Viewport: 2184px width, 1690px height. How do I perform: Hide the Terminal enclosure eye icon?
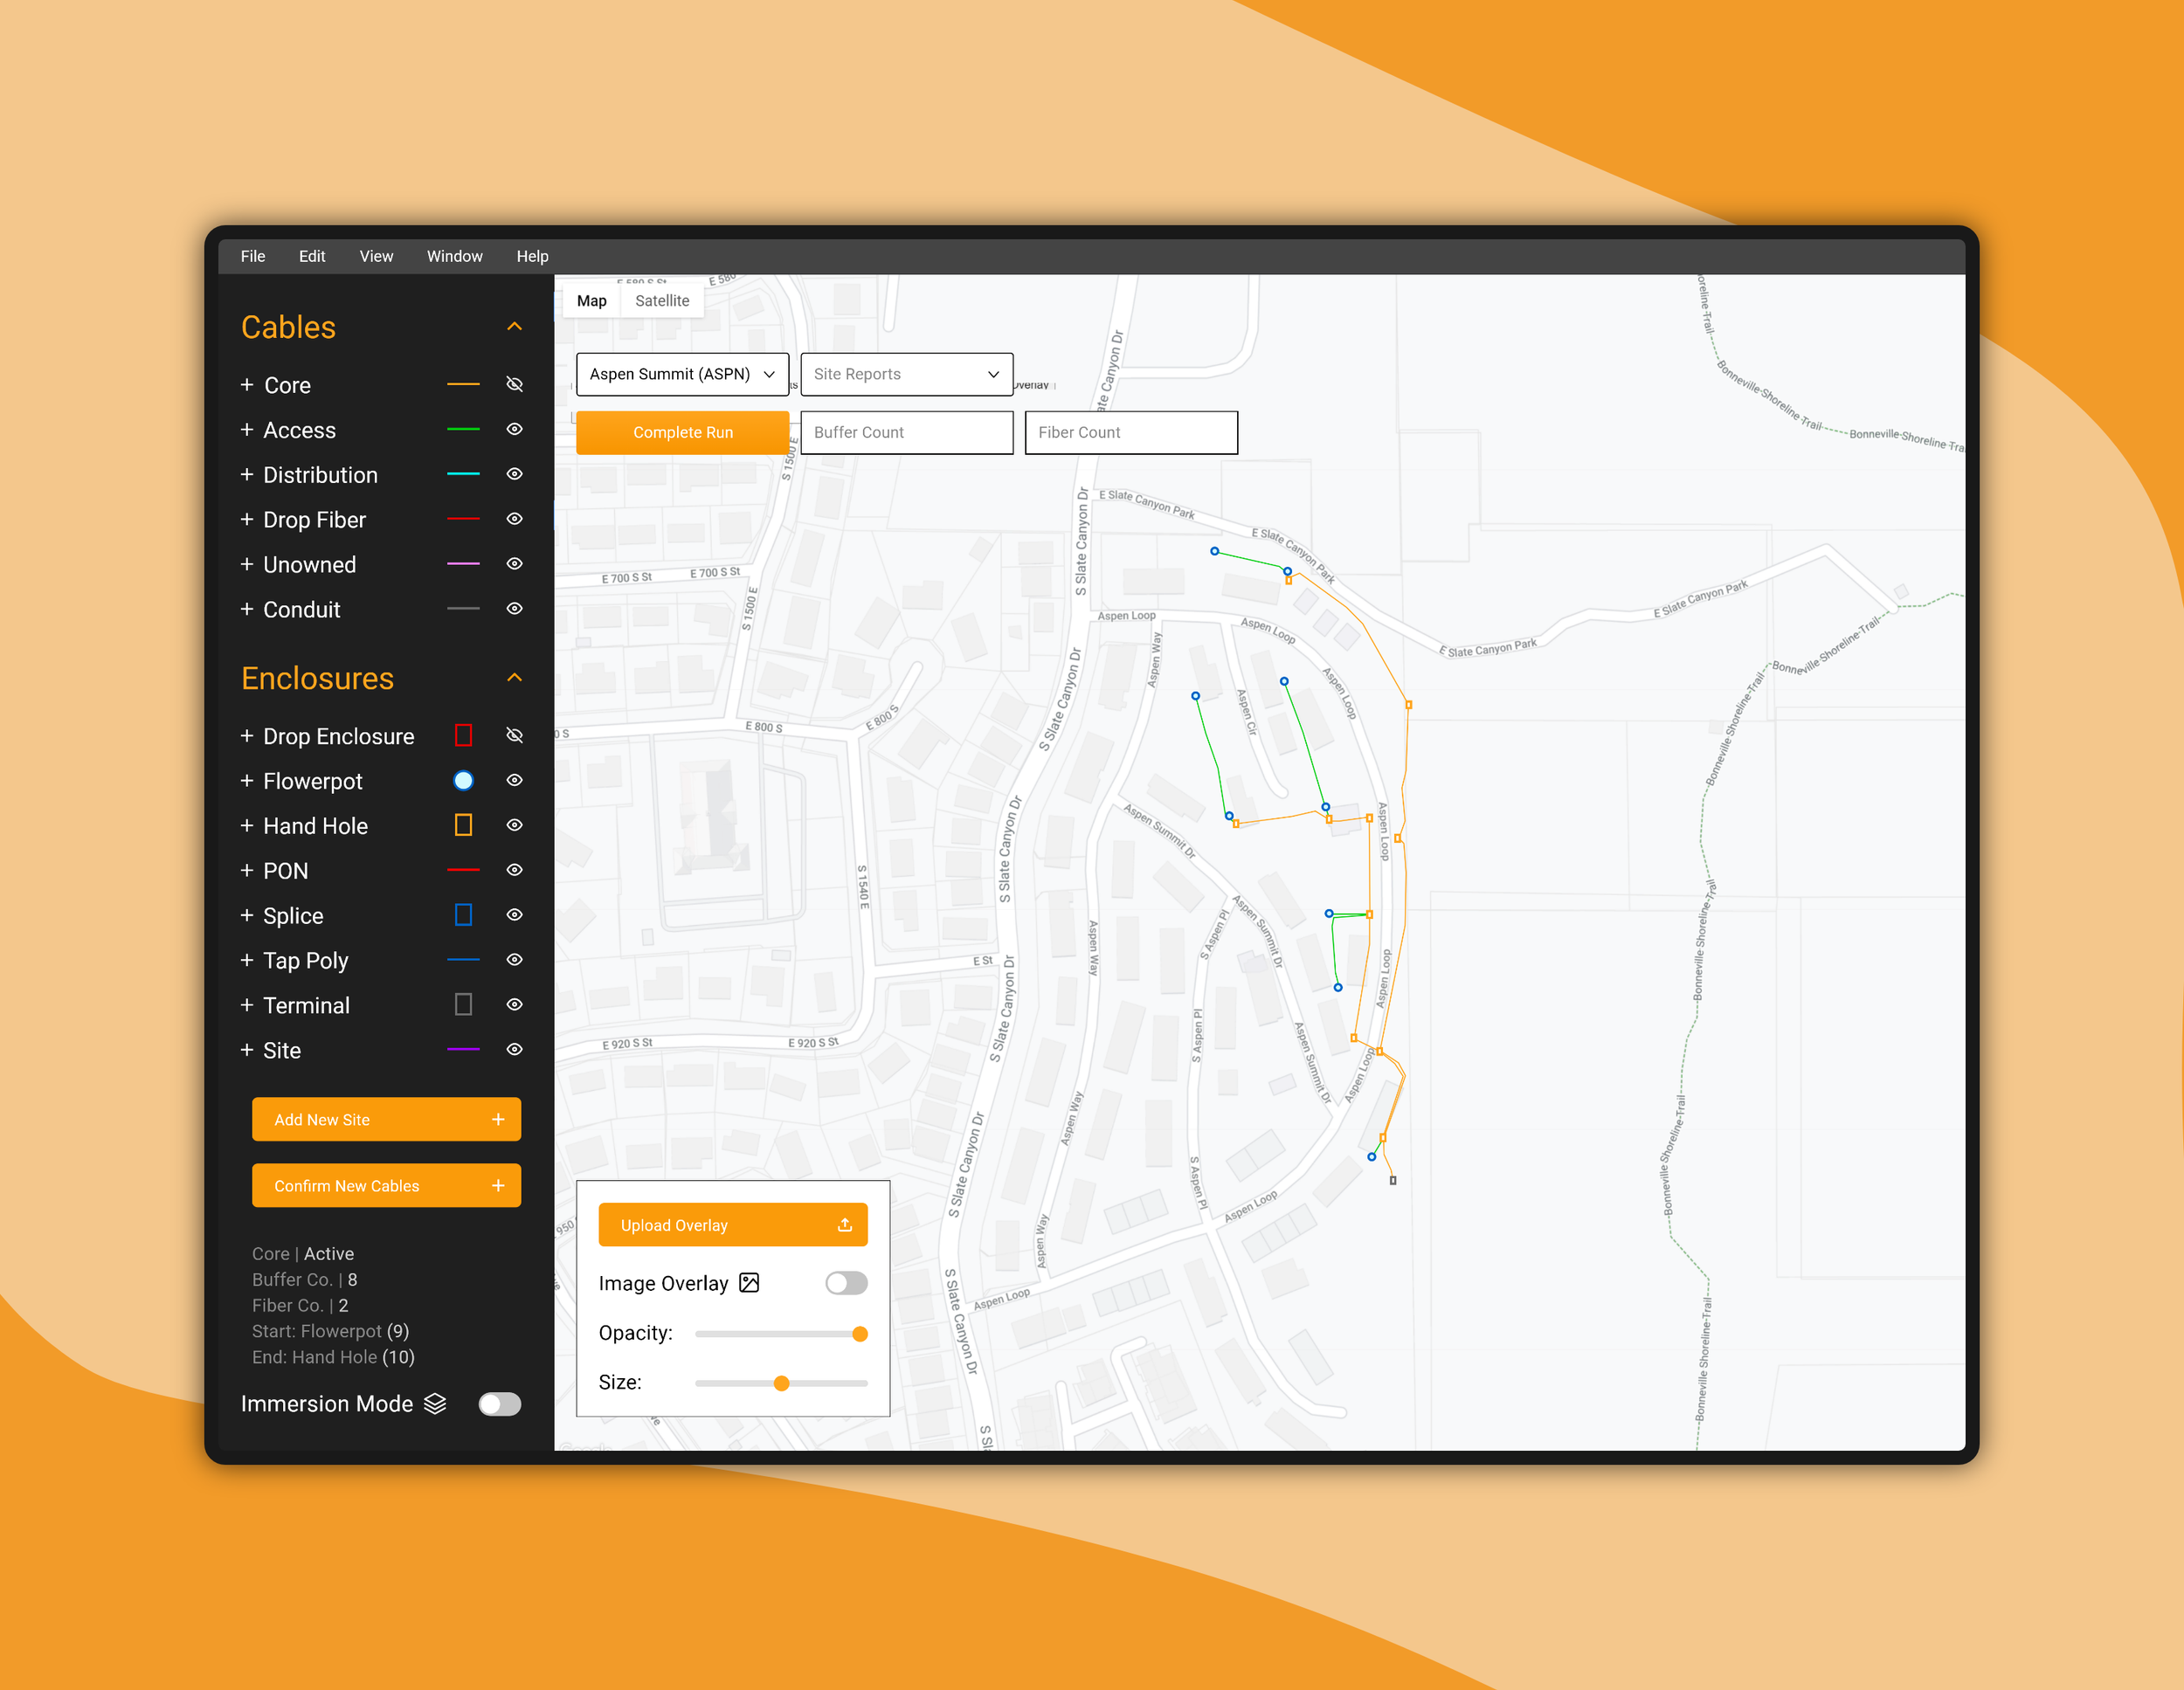514,1005
